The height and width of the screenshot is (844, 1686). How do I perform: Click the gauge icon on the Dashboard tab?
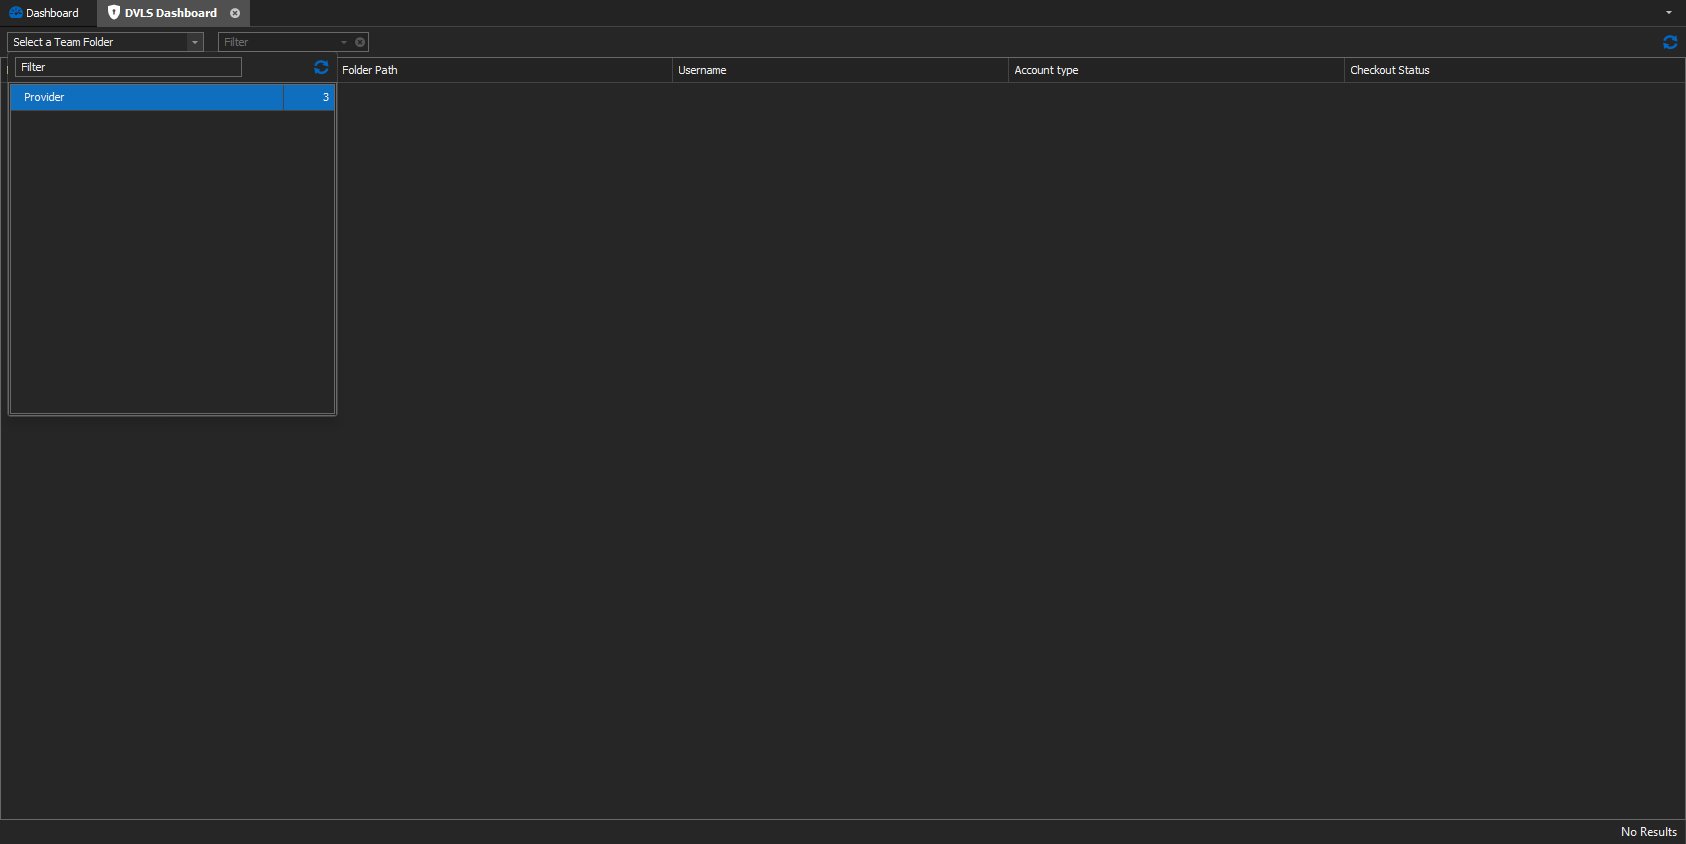(15, 13)
